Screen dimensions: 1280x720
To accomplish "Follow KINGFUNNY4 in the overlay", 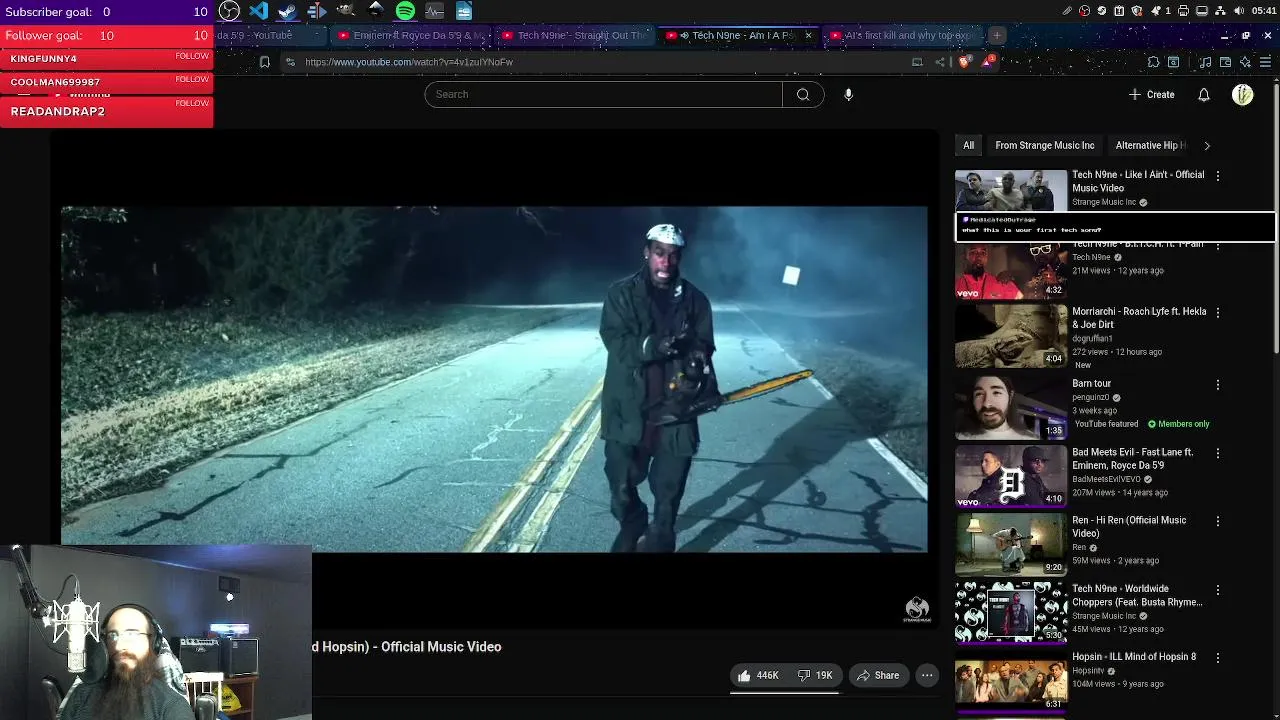I will (192, 56).
